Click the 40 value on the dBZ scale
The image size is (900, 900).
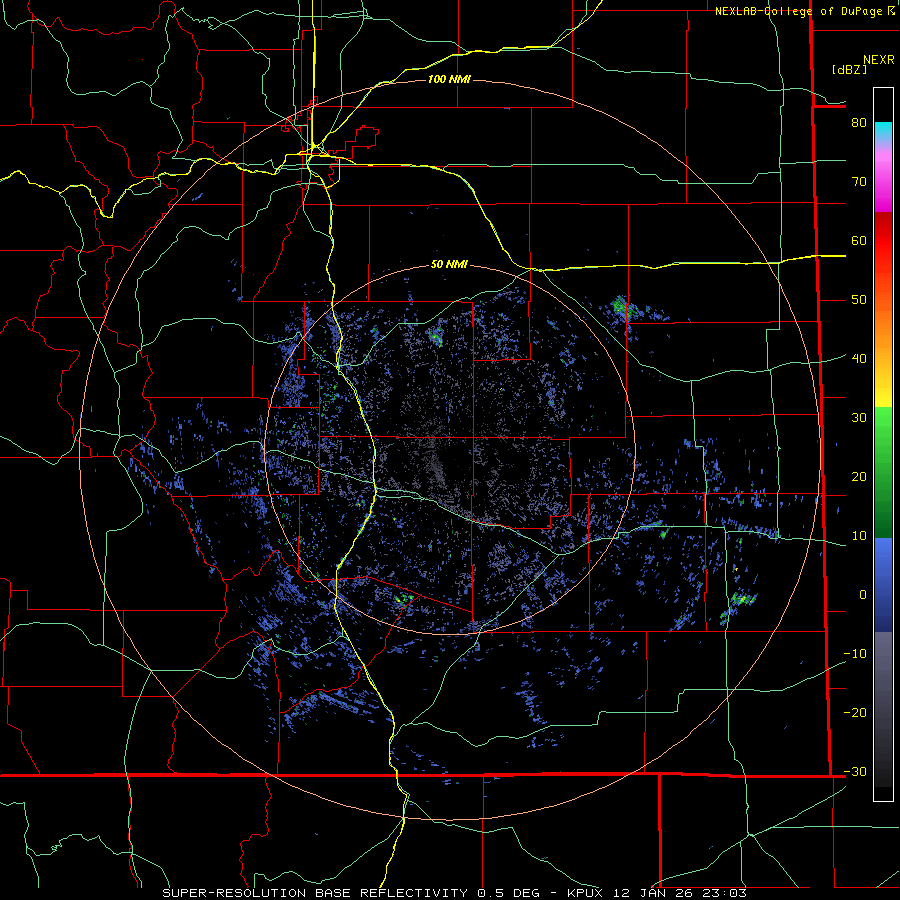(859, 359)
